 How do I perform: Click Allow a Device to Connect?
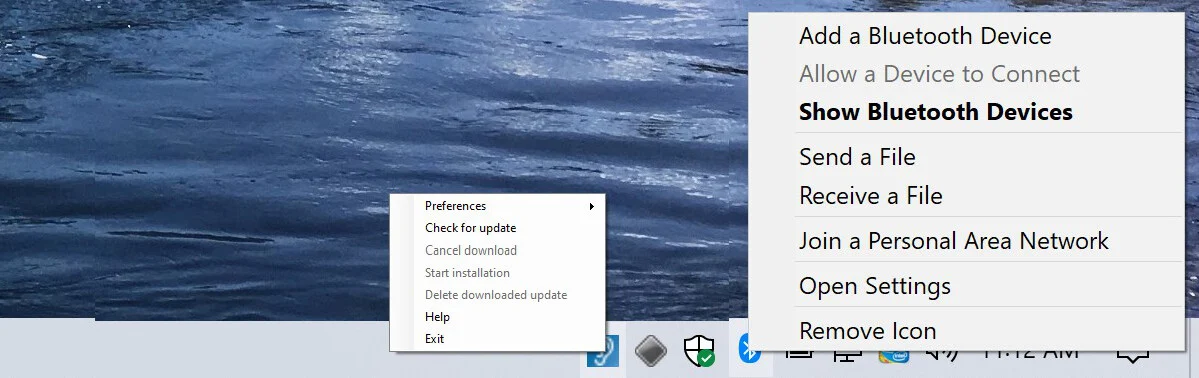[939, 74]
